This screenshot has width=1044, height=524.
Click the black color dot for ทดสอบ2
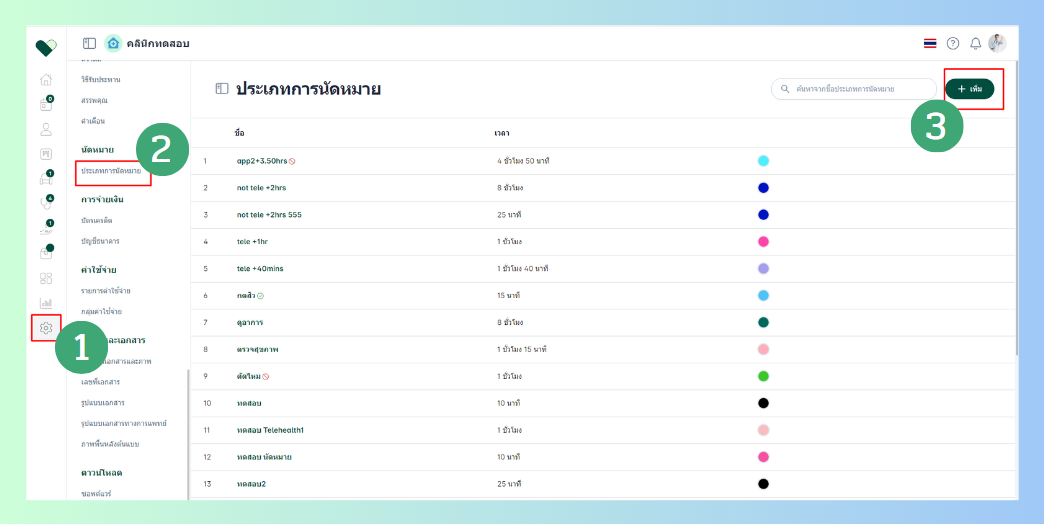click(764, 484)
